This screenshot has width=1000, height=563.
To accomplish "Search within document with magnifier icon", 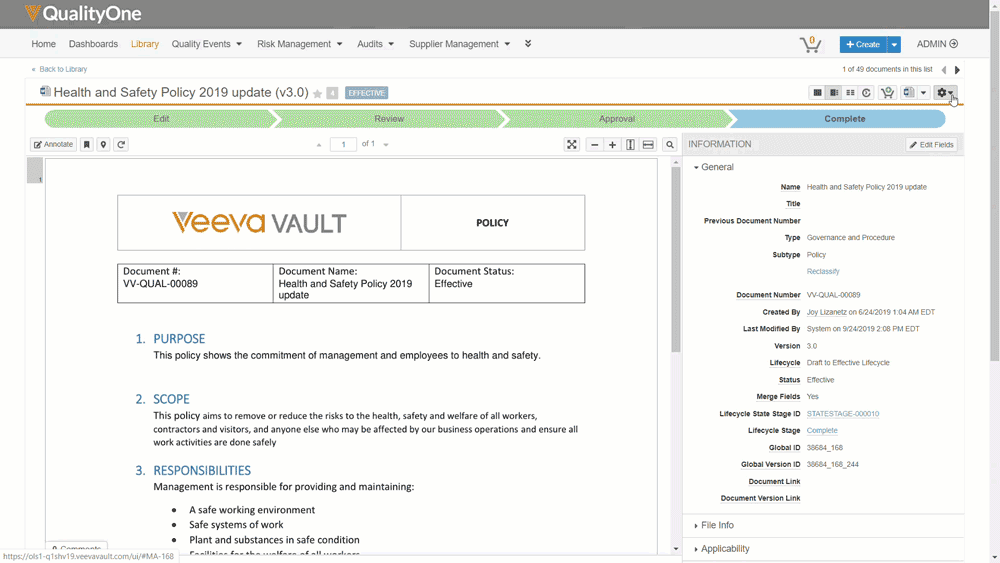I will (670, 145).
